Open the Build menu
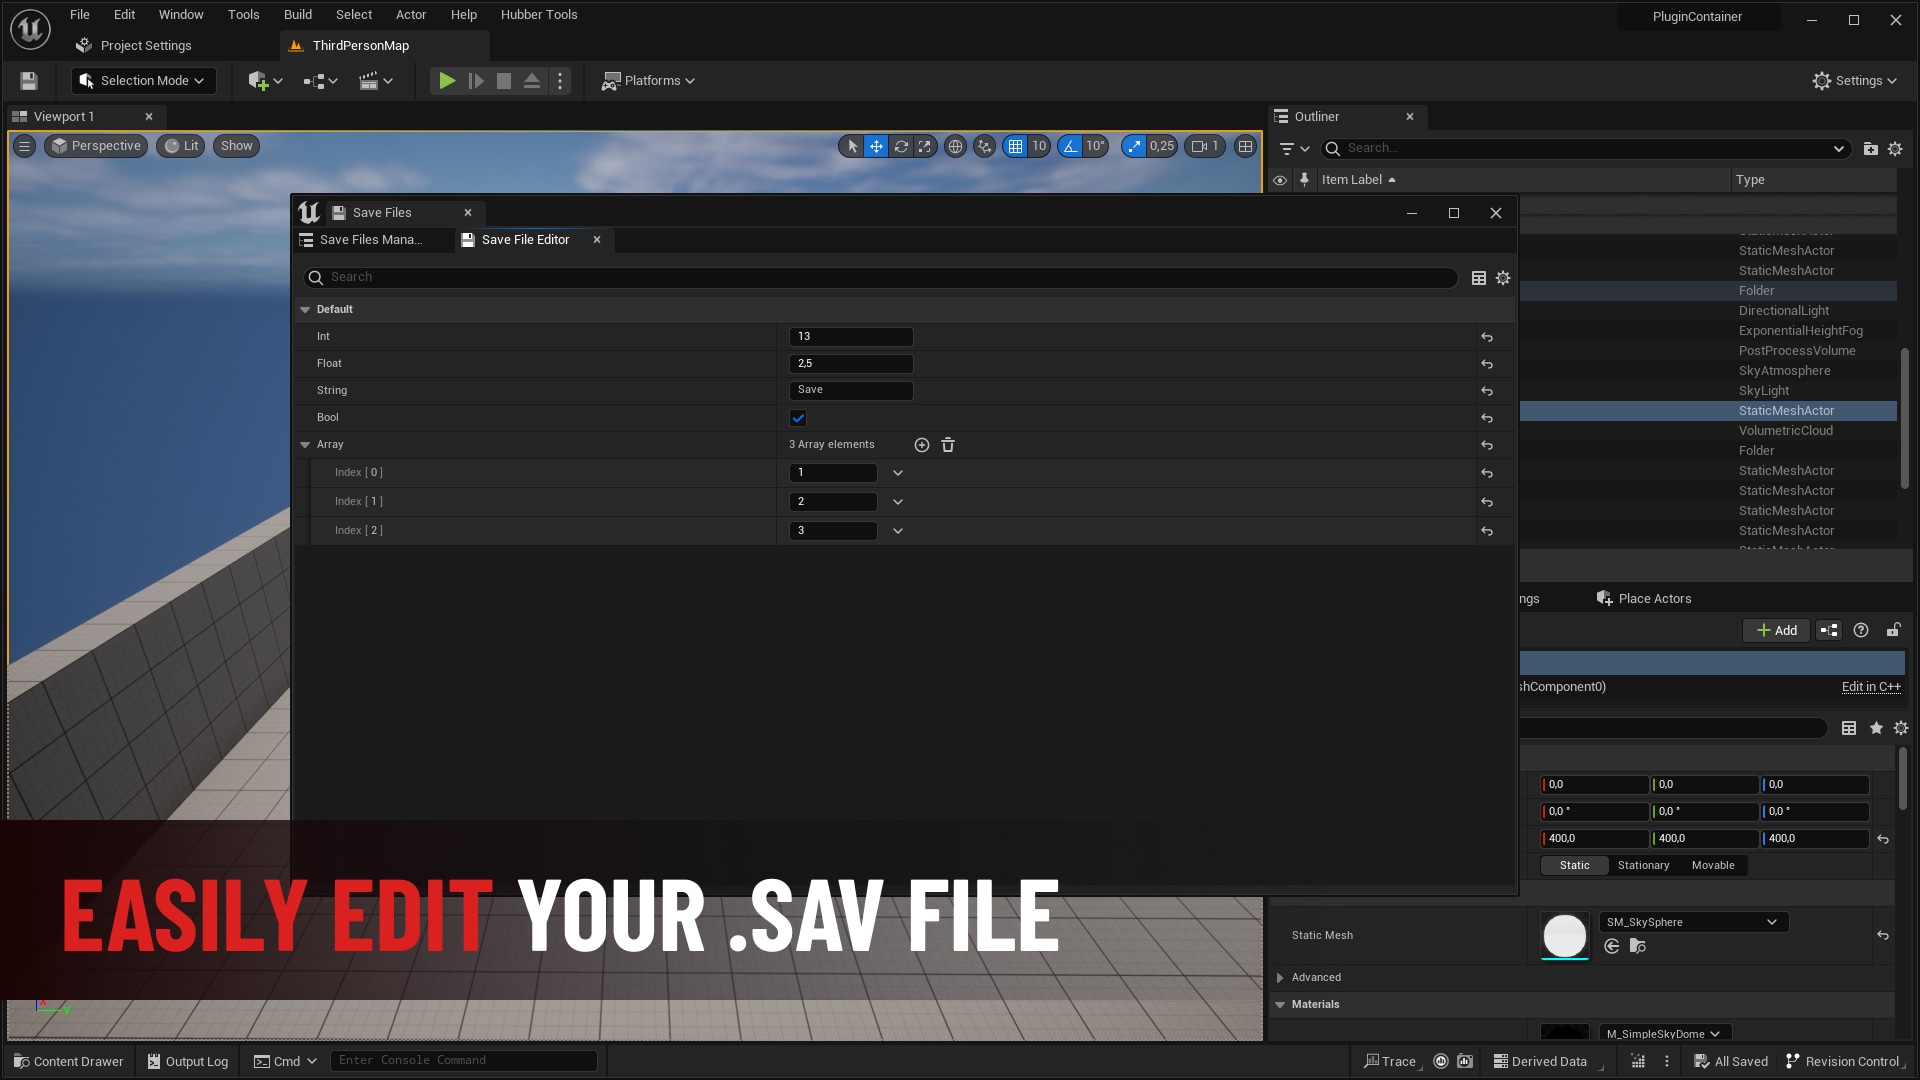Viewport: 1920px width, 1080px height. (x=297, y=14)
